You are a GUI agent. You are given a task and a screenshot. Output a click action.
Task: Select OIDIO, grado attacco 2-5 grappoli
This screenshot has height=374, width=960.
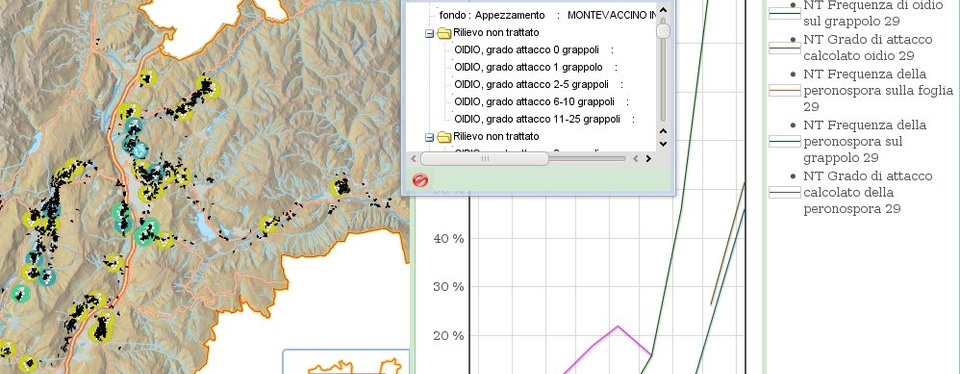click(x=531, y=84)
